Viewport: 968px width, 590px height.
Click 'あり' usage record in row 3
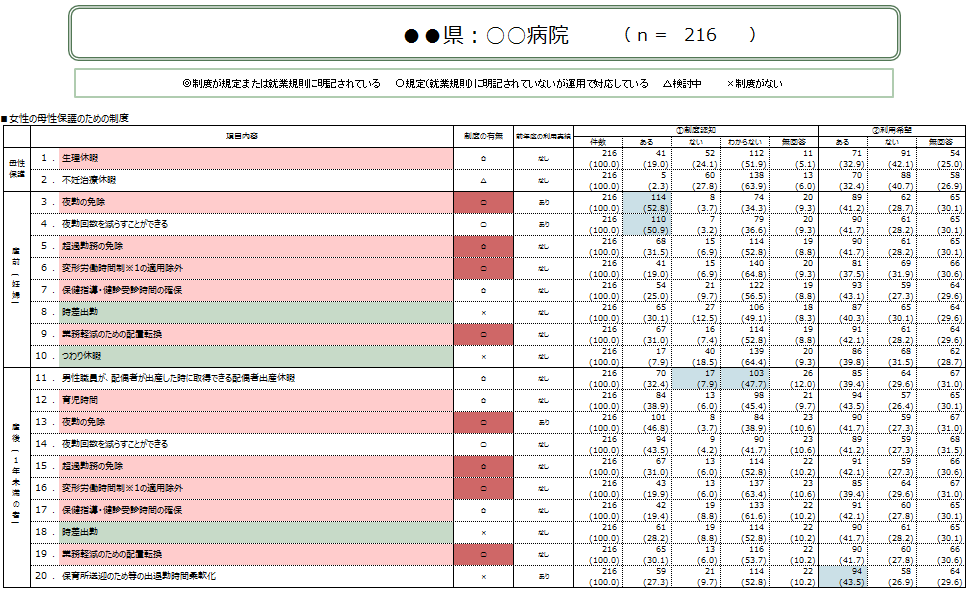tap(543, 202)
